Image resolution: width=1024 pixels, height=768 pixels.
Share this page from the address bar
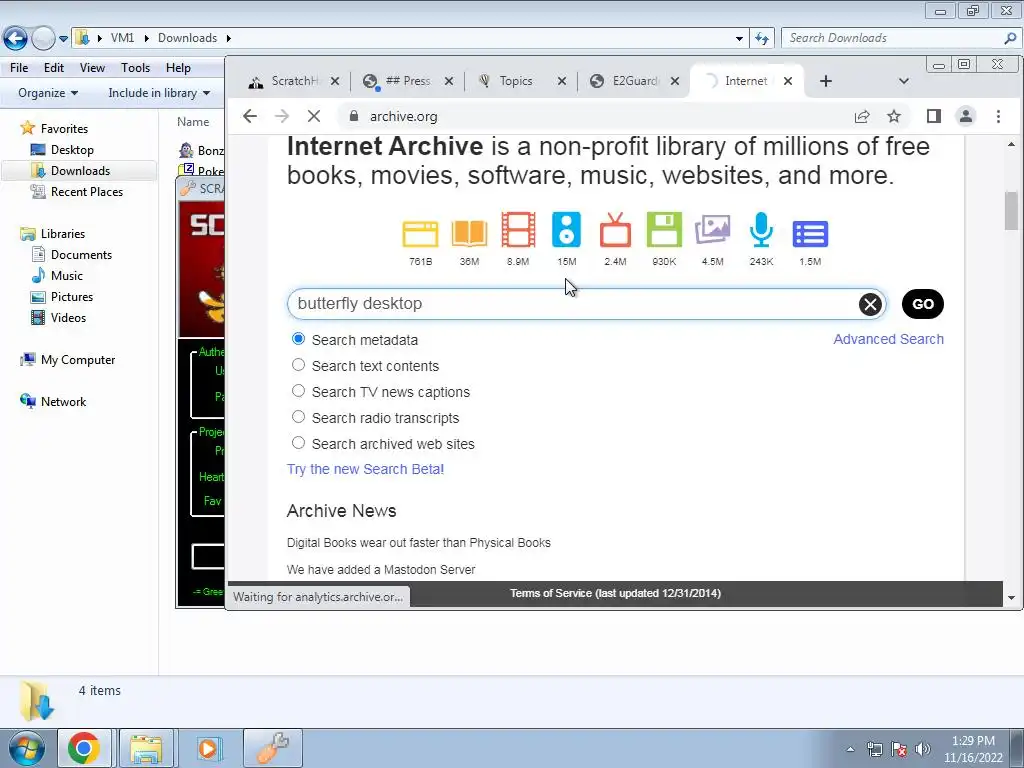pos(861,116)
